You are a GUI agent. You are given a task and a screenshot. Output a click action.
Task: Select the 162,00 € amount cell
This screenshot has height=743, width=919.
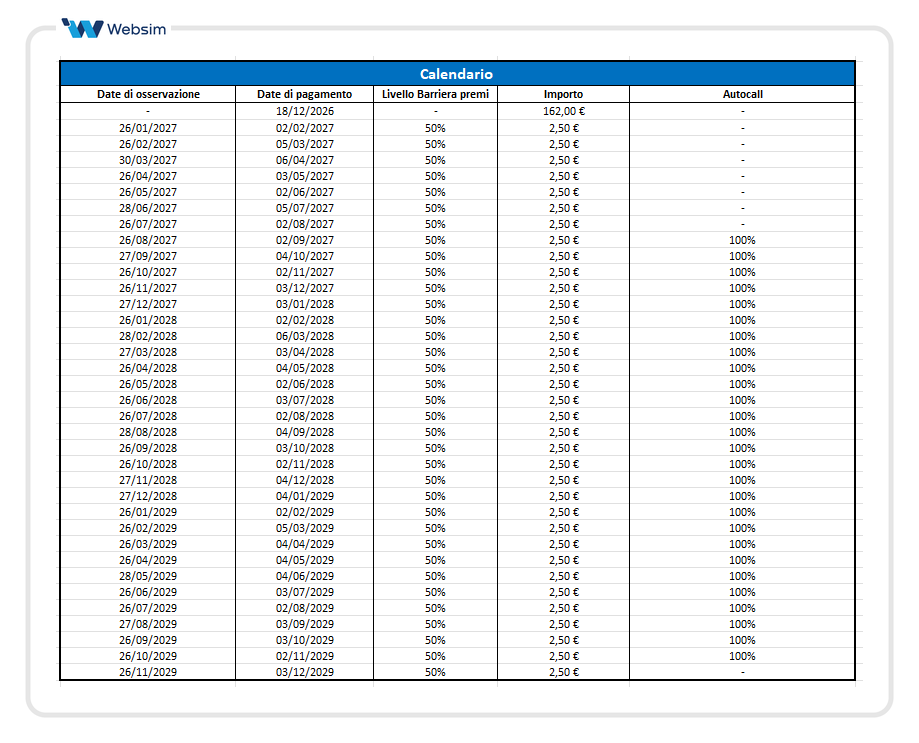point(563,111)
